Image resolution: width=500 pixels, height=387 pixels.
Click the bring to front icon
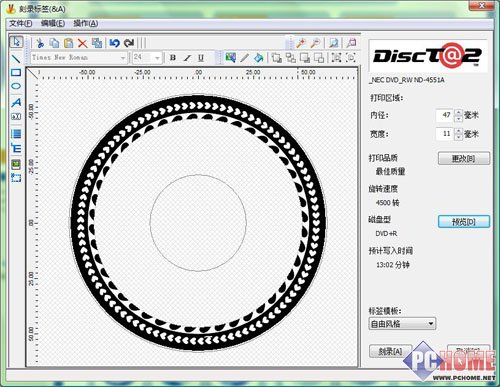[276, 58]
